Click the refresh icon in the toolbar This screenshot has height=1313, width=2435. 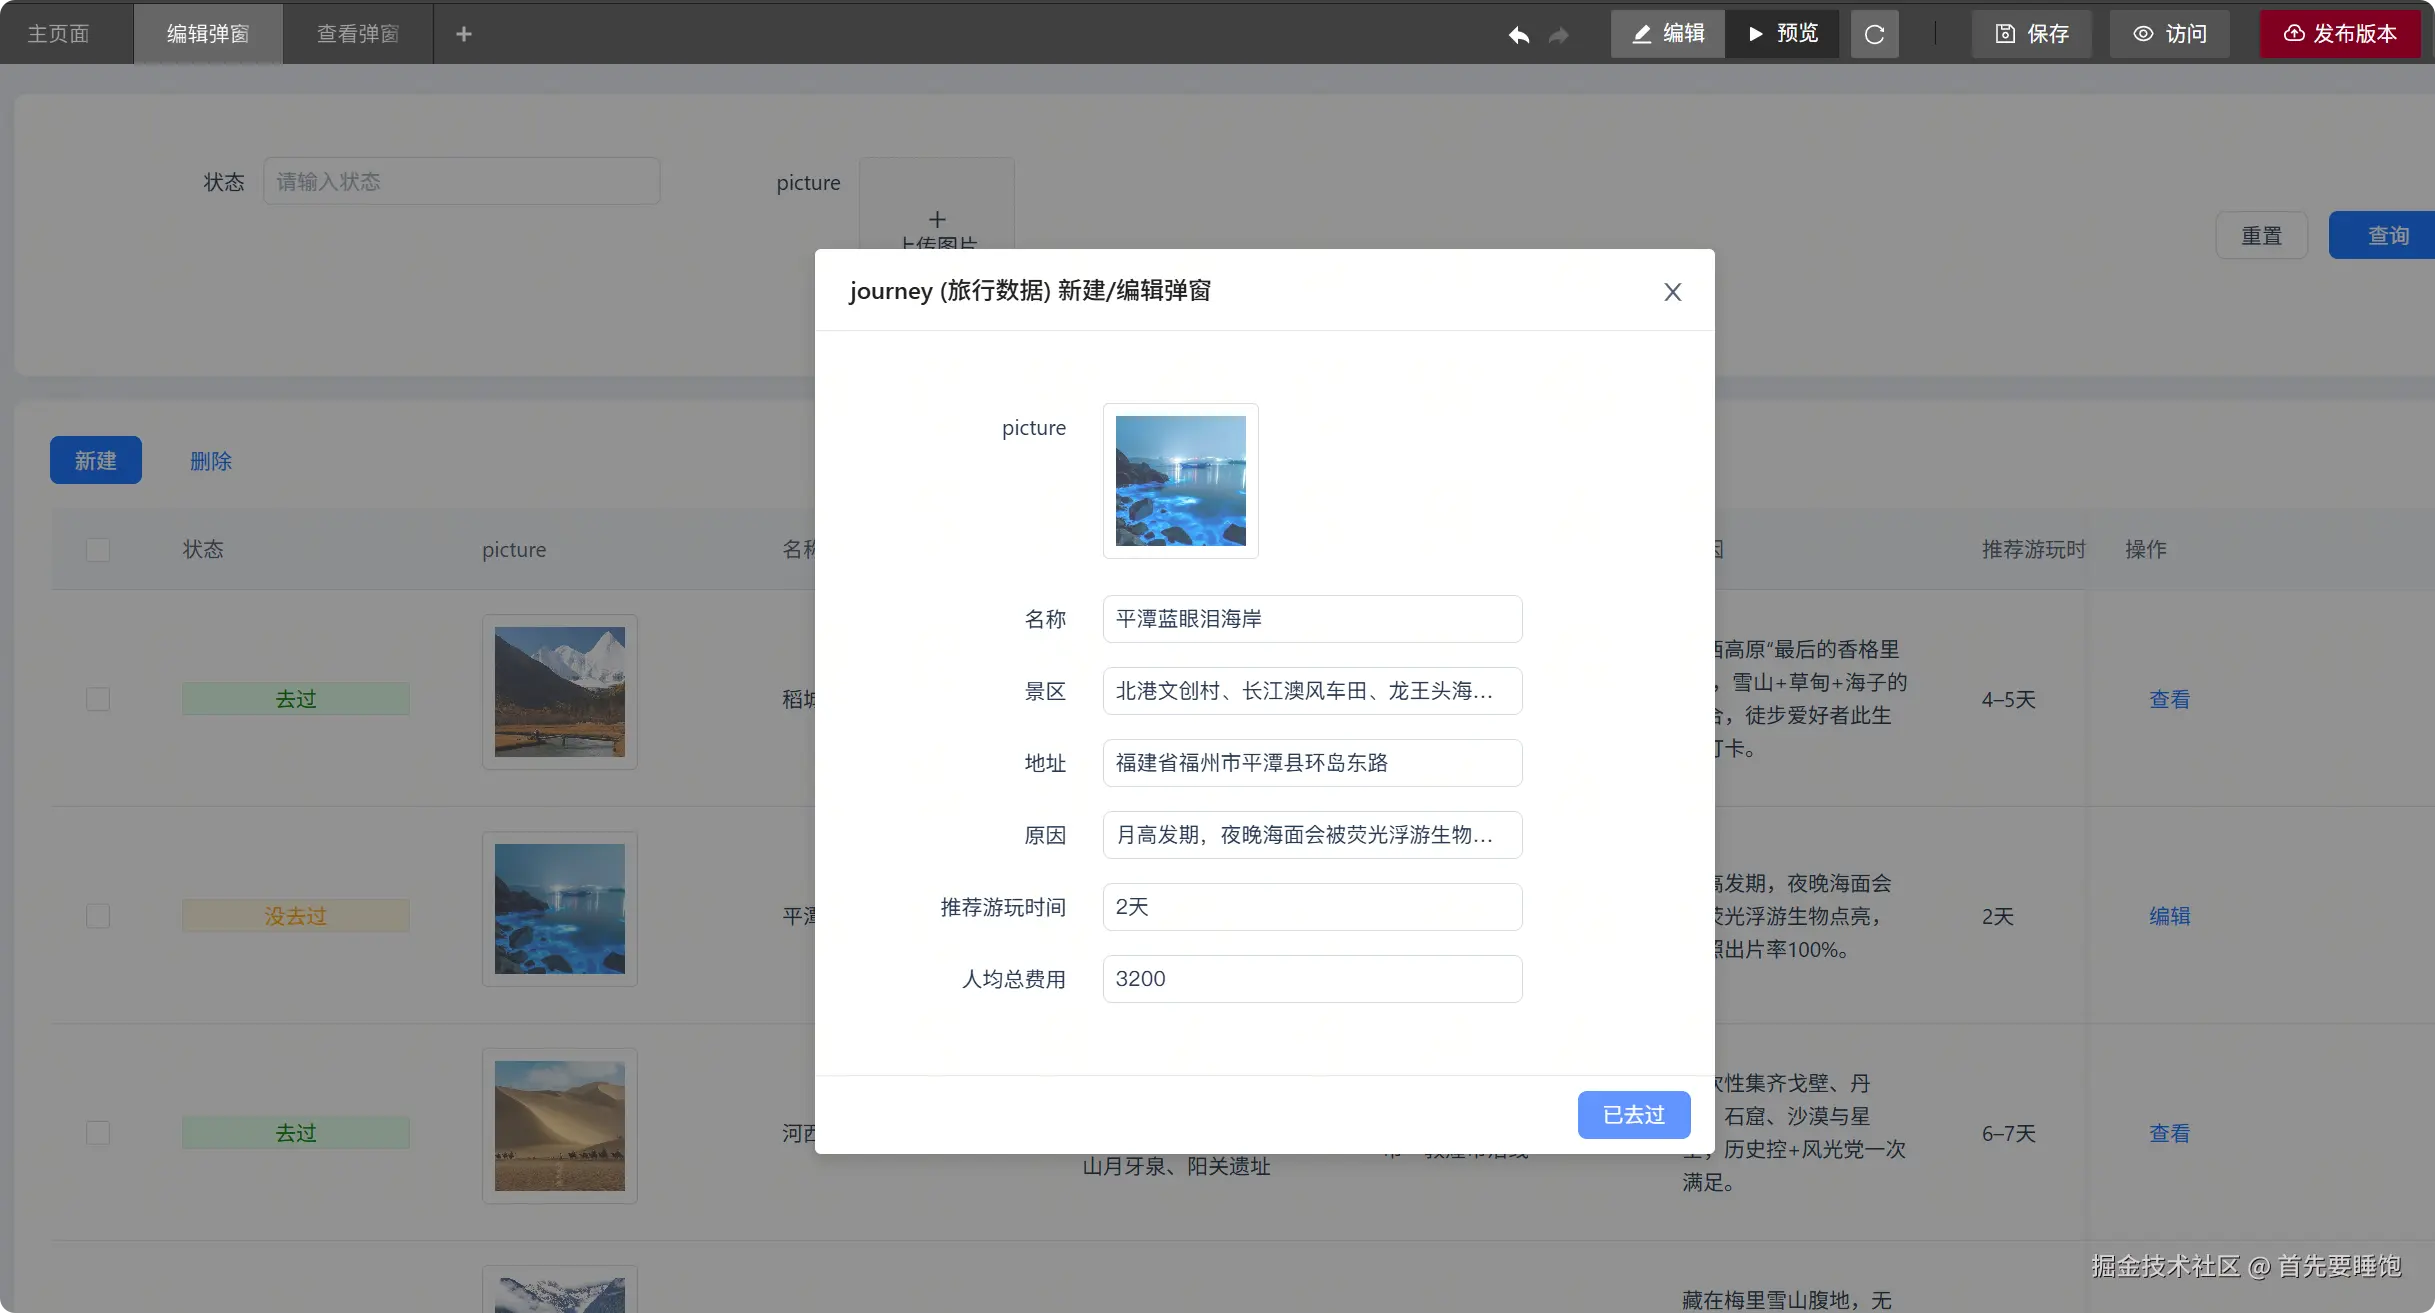click(1874, 35)
